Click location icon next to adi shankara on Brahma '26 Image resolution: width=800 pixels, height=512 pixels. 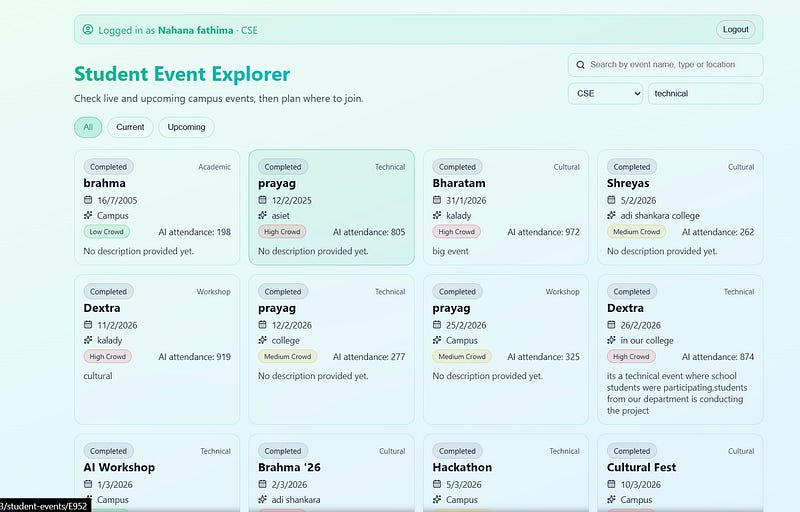[x=262, y=499]
